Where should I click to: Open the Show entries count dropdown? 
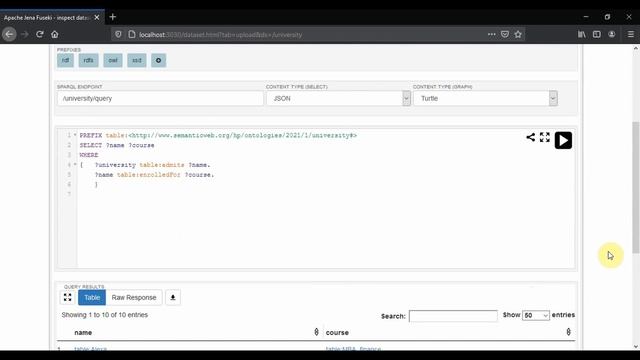pyautogui.click(x=536, y=316)
